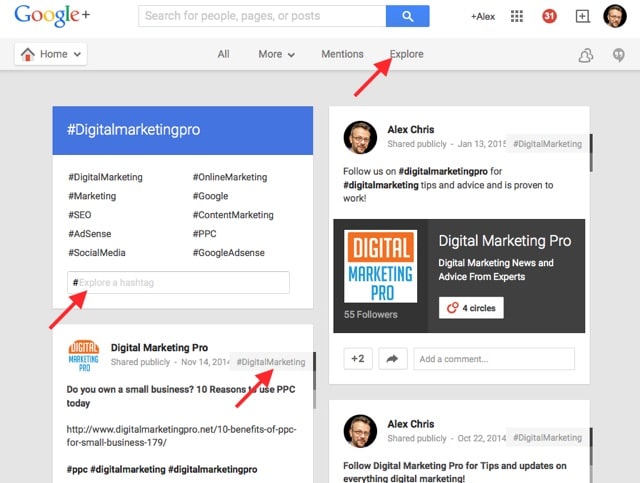
Task: Select the Mentions tab
Action: (342, 54)
